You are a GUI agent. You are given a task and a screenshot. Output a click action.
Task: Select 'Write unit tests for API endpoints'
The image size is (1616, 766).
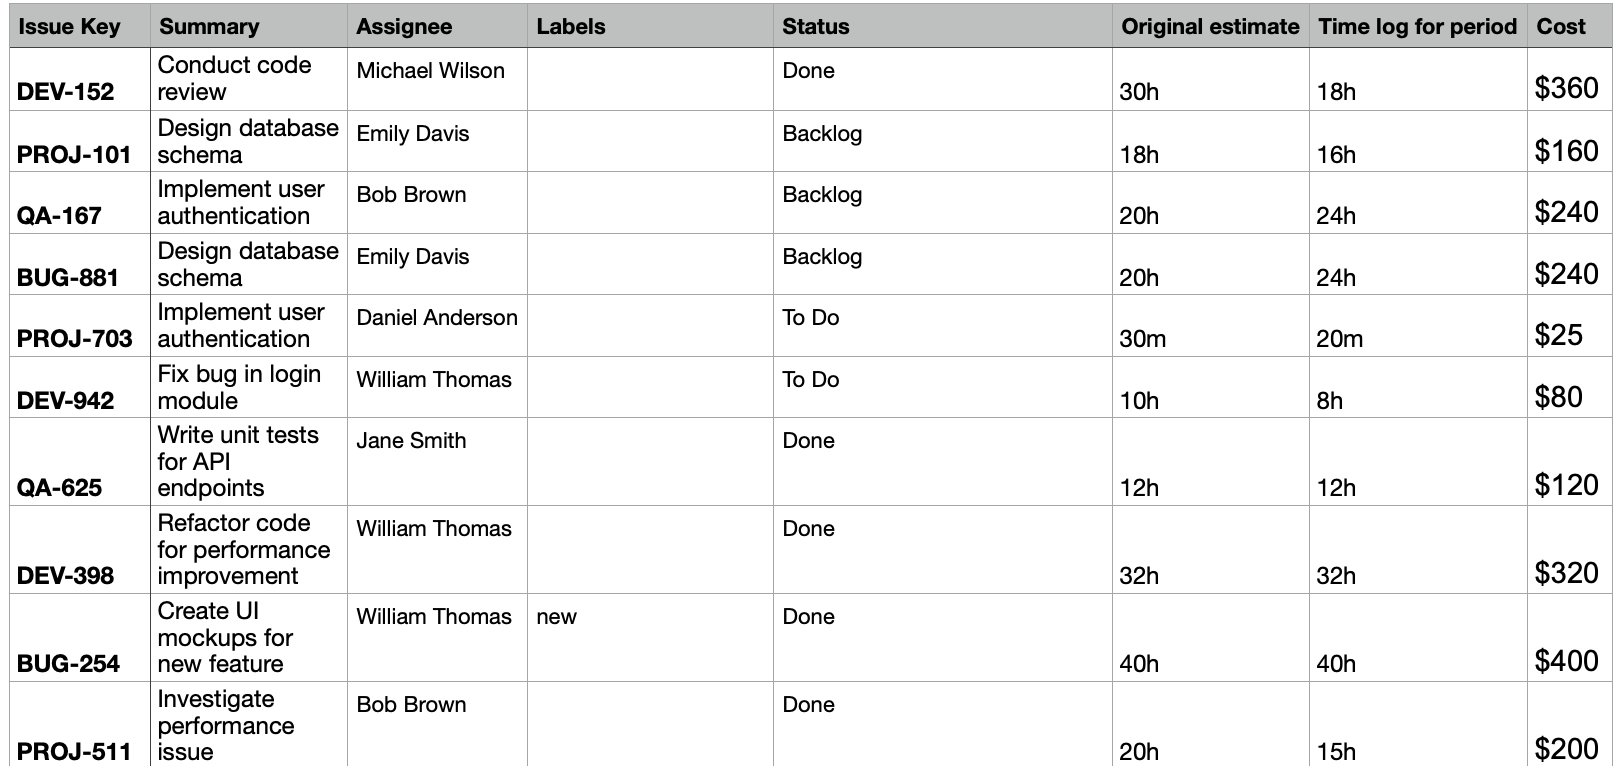click(238, 462)
